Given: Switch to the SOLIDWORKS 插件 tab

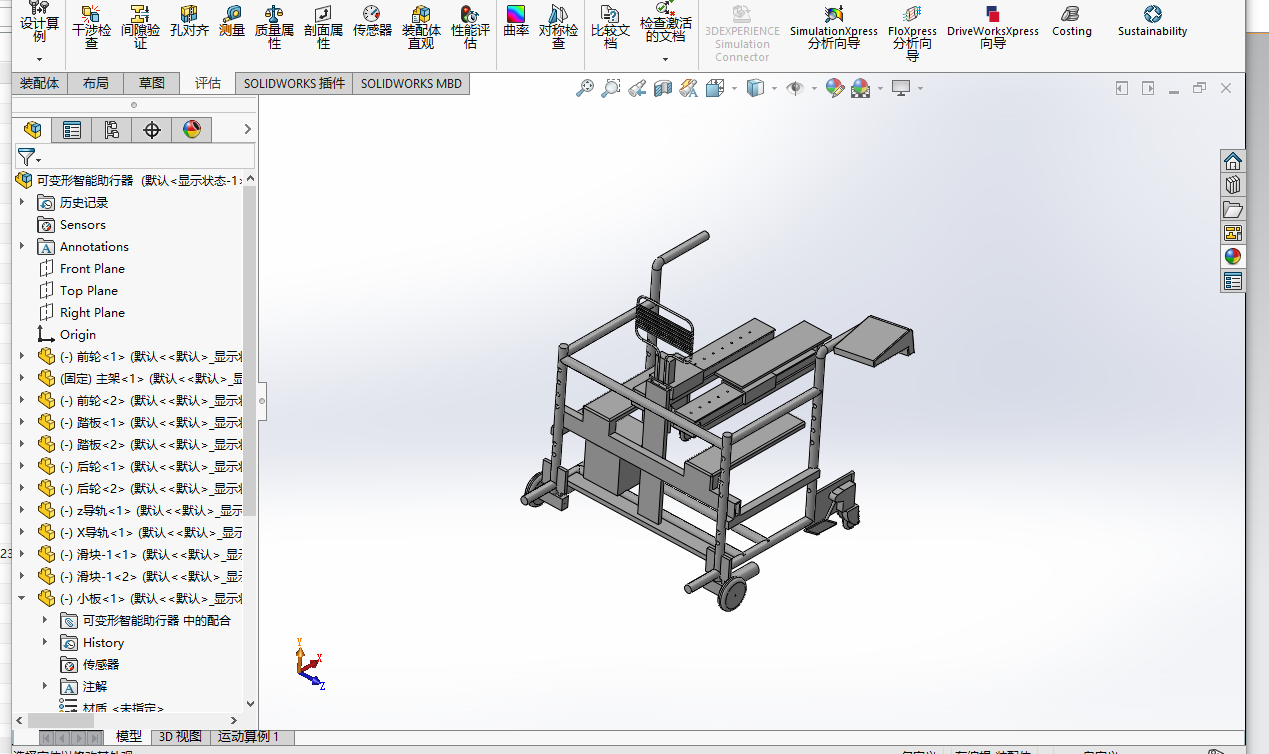Looking at the screenshot, I should pos(294,83).
